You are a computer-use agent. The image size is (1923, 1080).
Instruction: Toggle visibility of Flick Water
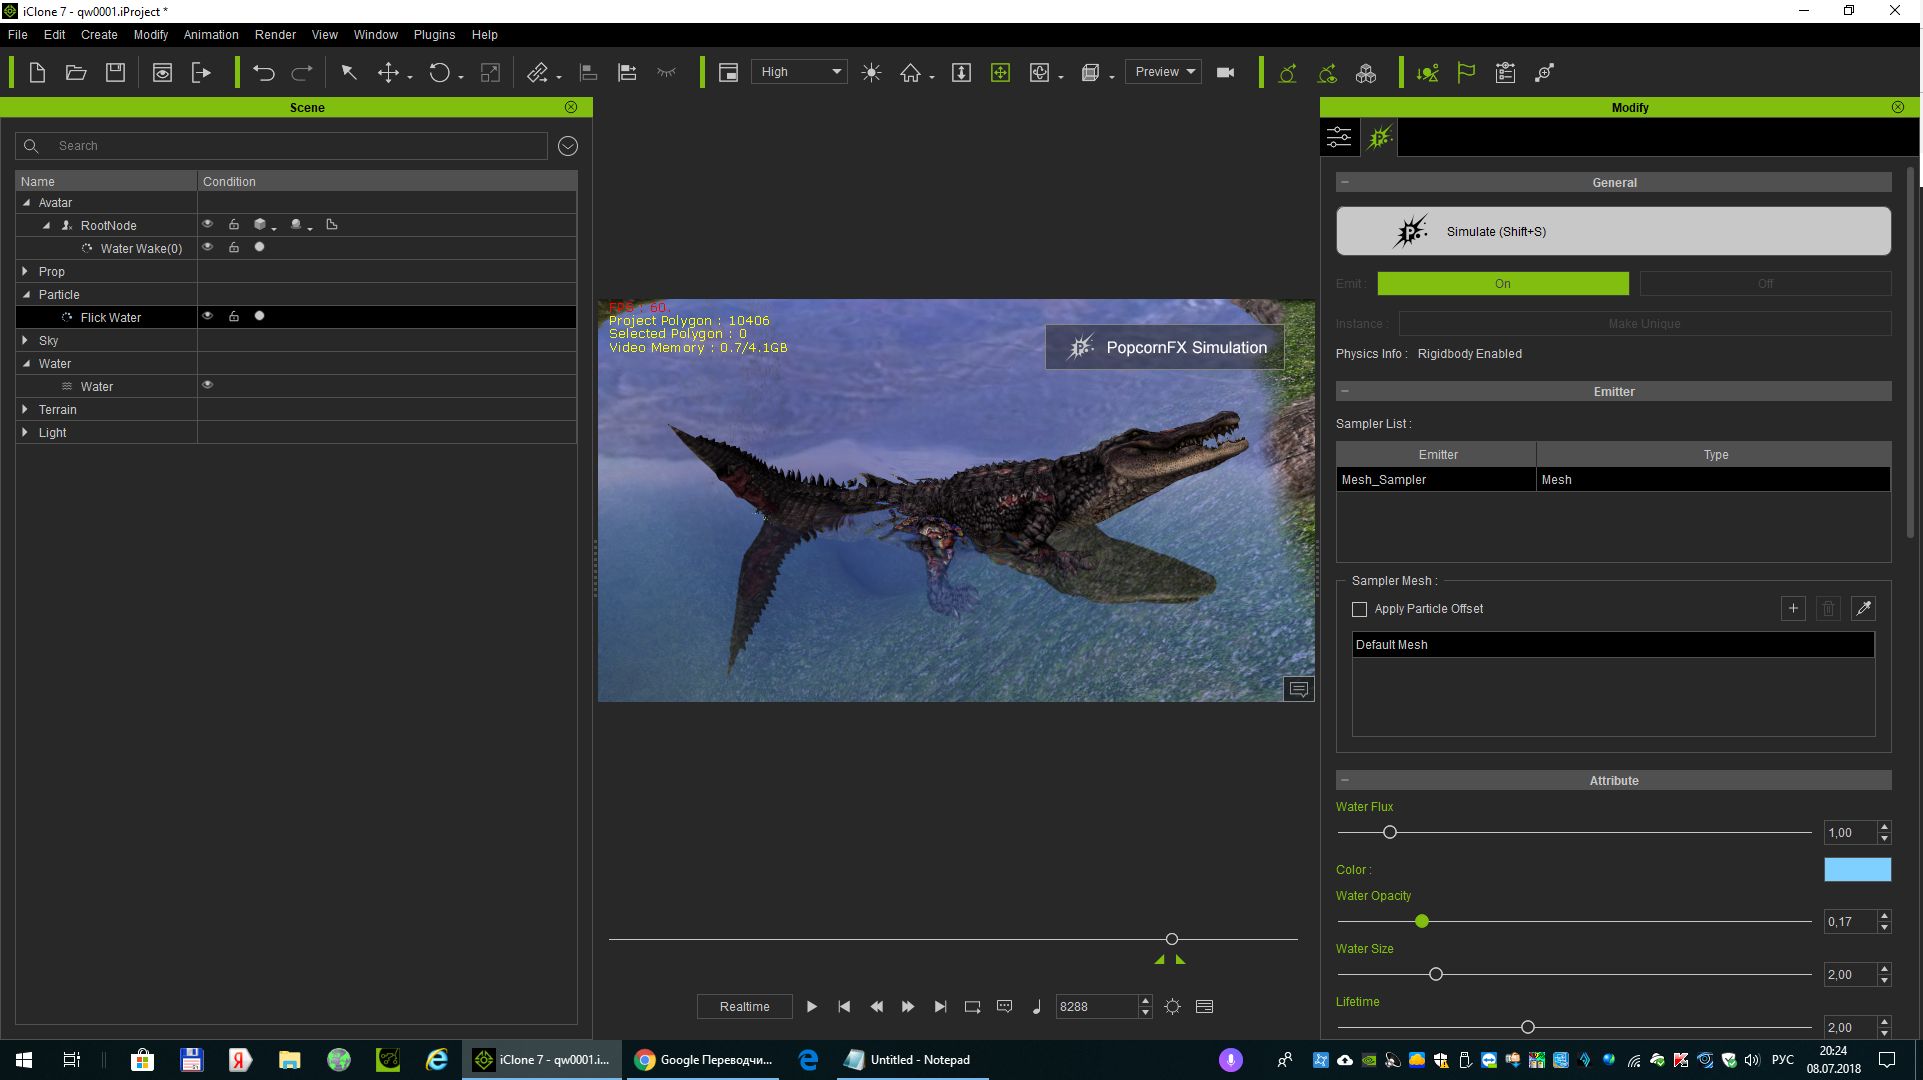point(208,316)
